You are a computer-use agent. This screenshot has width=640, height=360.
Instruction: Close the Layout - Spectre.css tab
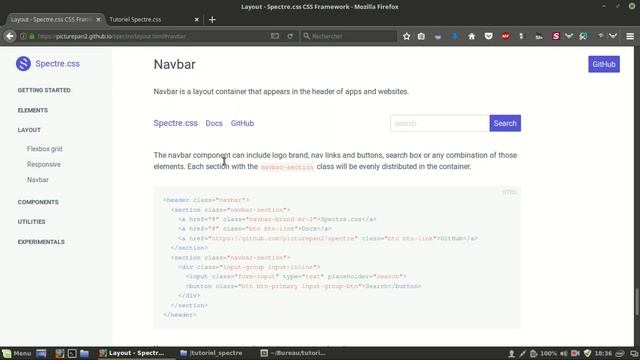click(98, 20)
